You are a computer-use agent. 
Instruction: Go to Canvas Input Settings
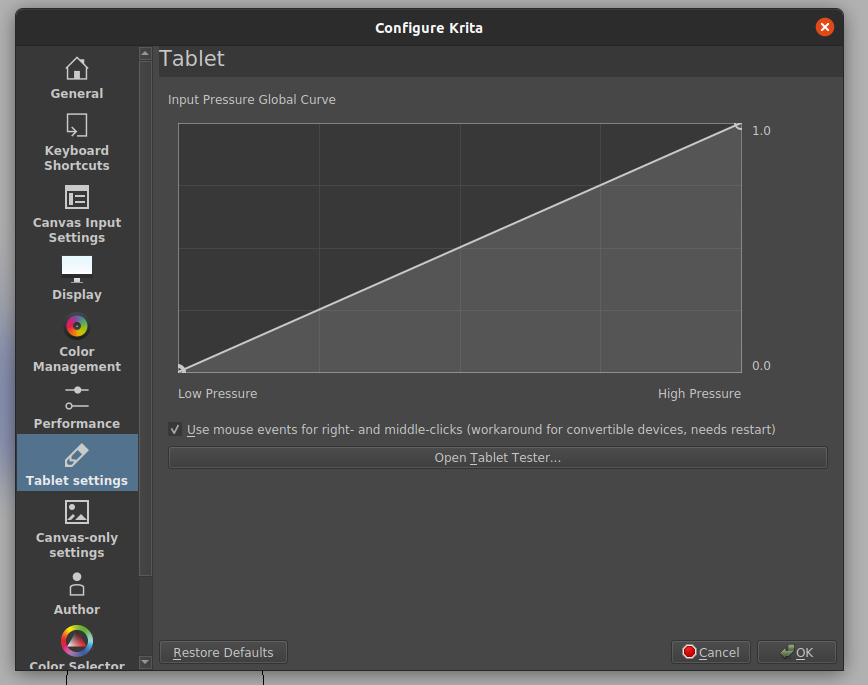click(x=77, y=214)
